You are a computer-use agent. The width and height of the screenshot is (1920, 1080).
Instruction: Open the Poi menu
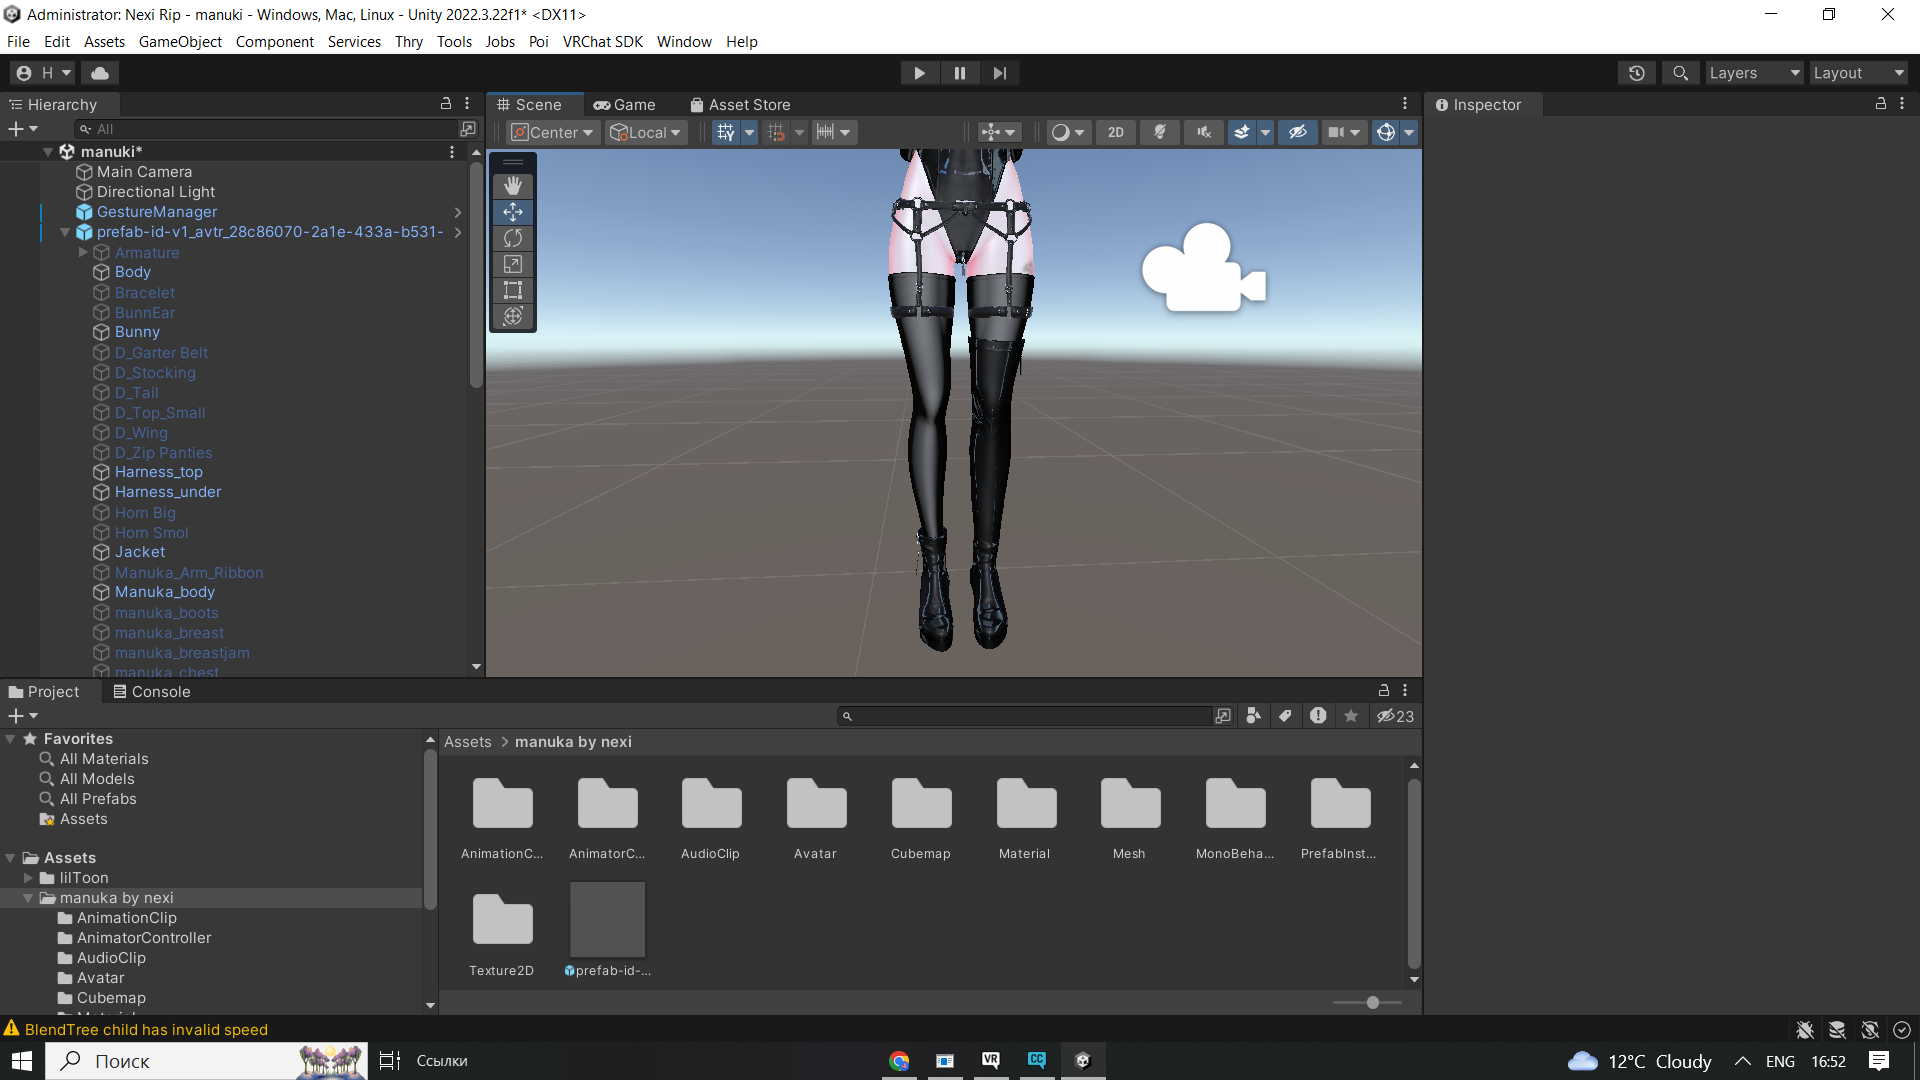point(538,42)
